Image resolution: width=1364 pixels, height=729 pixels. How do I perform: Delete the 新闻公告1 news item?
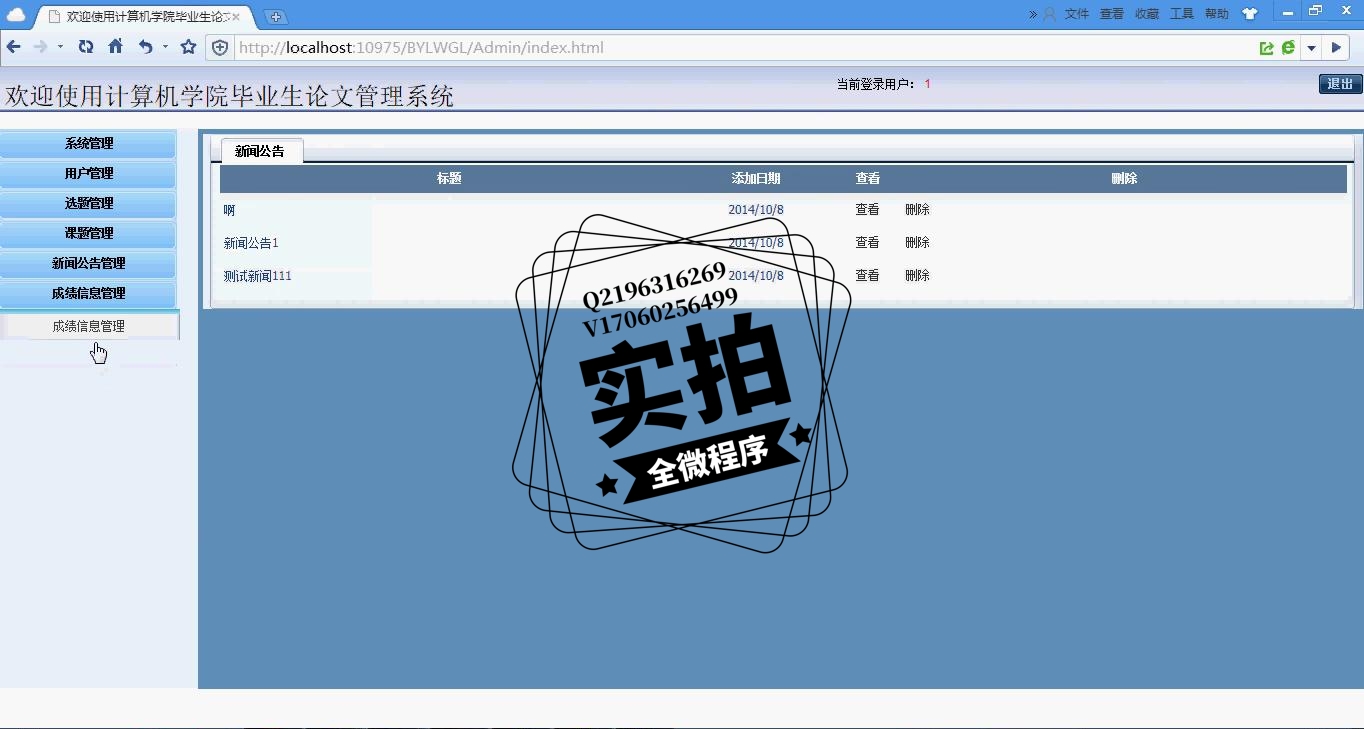(917, 243)
